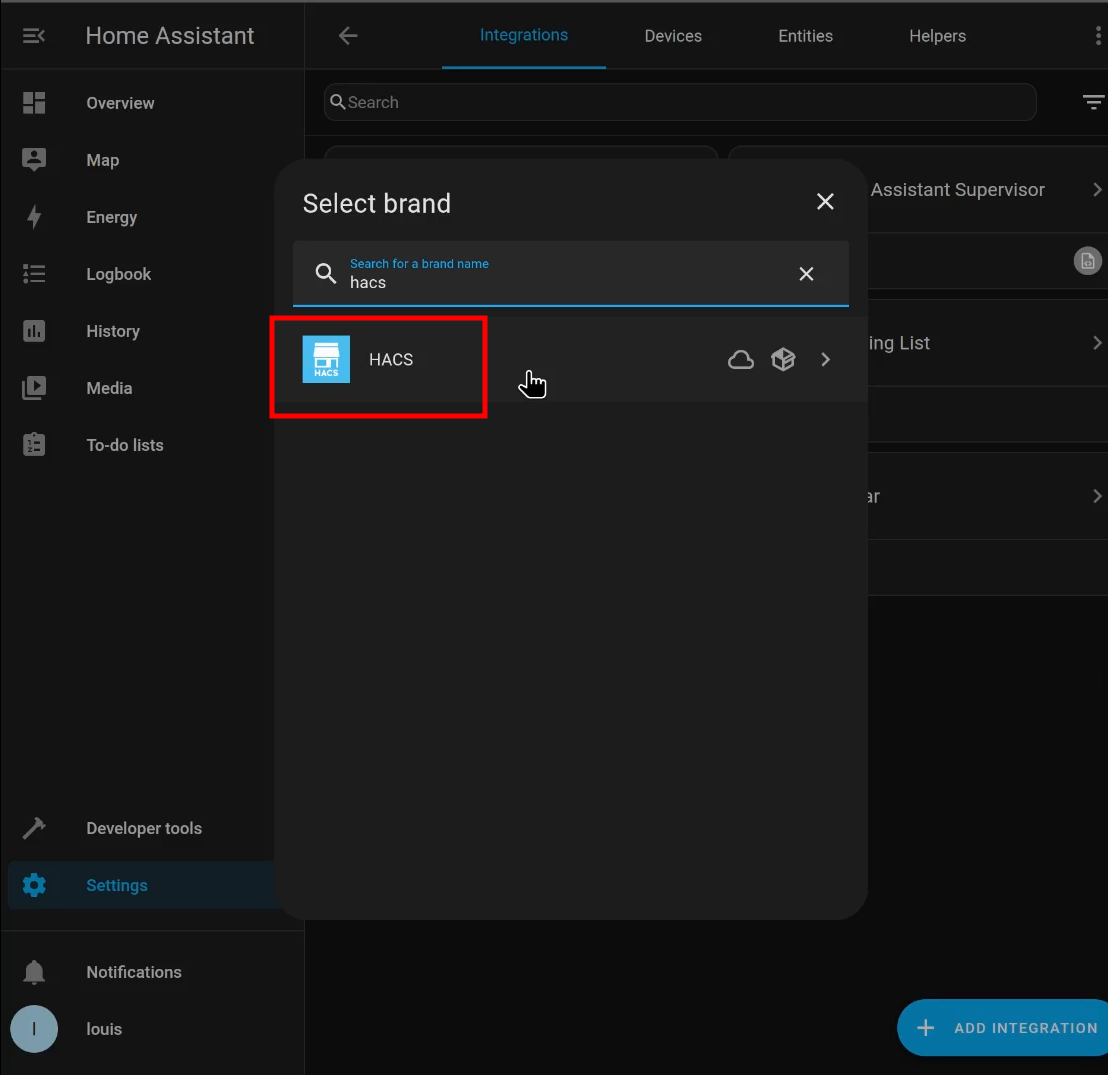The height and width of the screenshot is (1075, 1108).
Task: Switch to the Helpers tab
Action: 937,36
